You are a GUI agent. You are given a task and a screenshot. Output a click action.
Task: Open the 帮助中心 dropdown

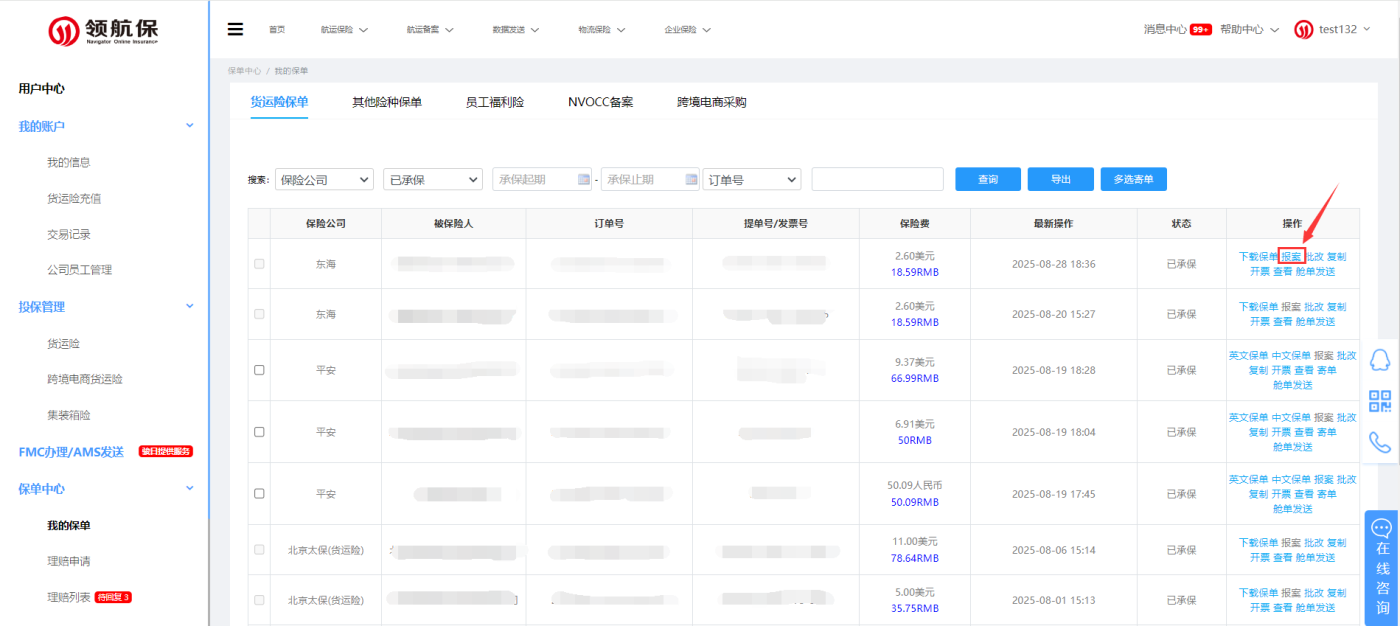pos(1250,30)
